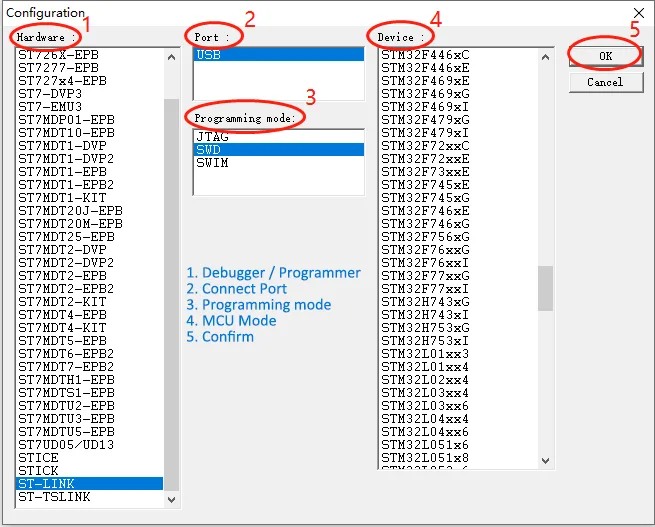
Task: Pick STM32F746xE from Device list
Action: 458,210
